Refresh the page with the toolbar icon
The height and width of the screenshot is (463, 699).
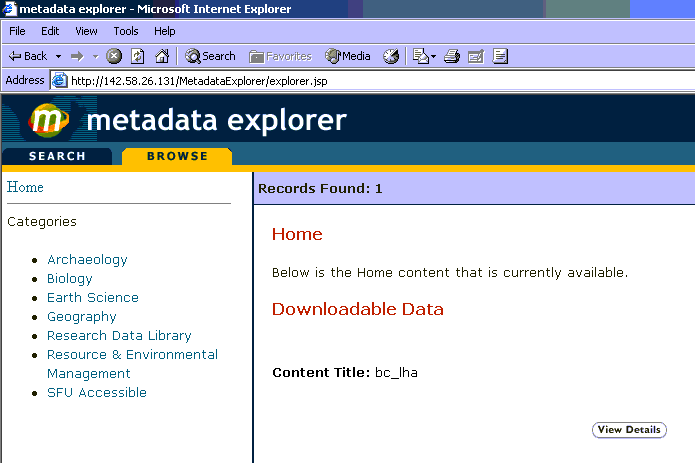click(138, 56)
